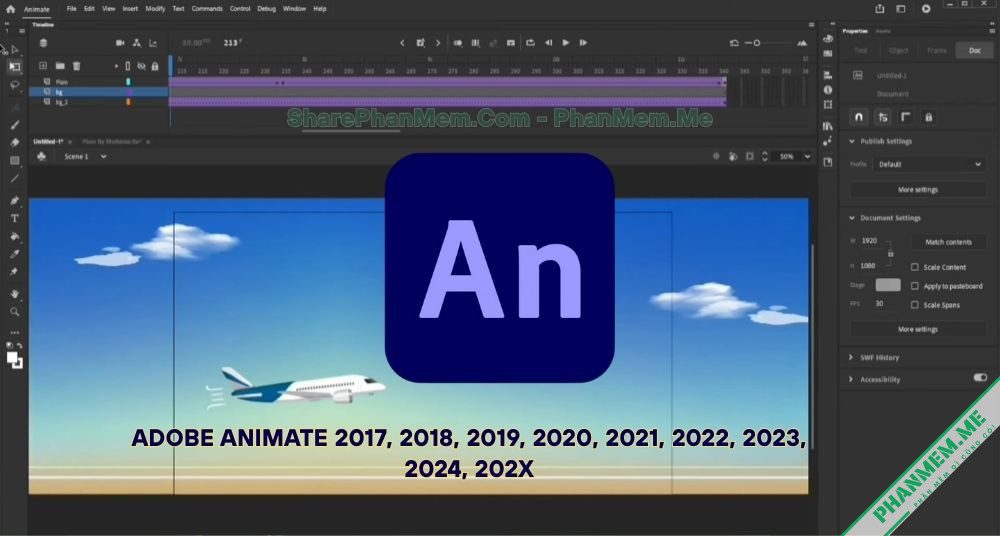The width and height of the screenshot is (1000, 536).
Task: Step back one frame
Action: click(x=548, y=43)
